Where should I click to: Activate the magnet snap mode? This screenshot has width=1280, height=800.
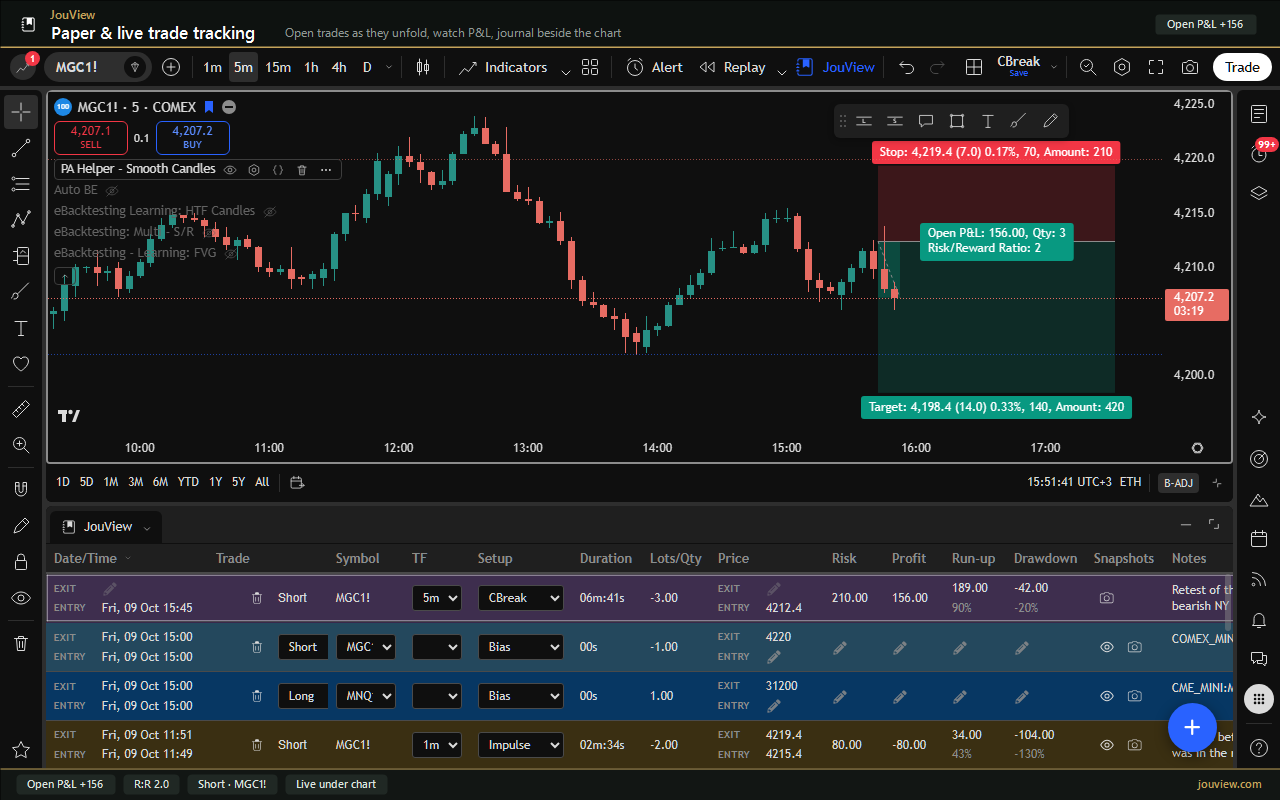(x=20, y=489)
